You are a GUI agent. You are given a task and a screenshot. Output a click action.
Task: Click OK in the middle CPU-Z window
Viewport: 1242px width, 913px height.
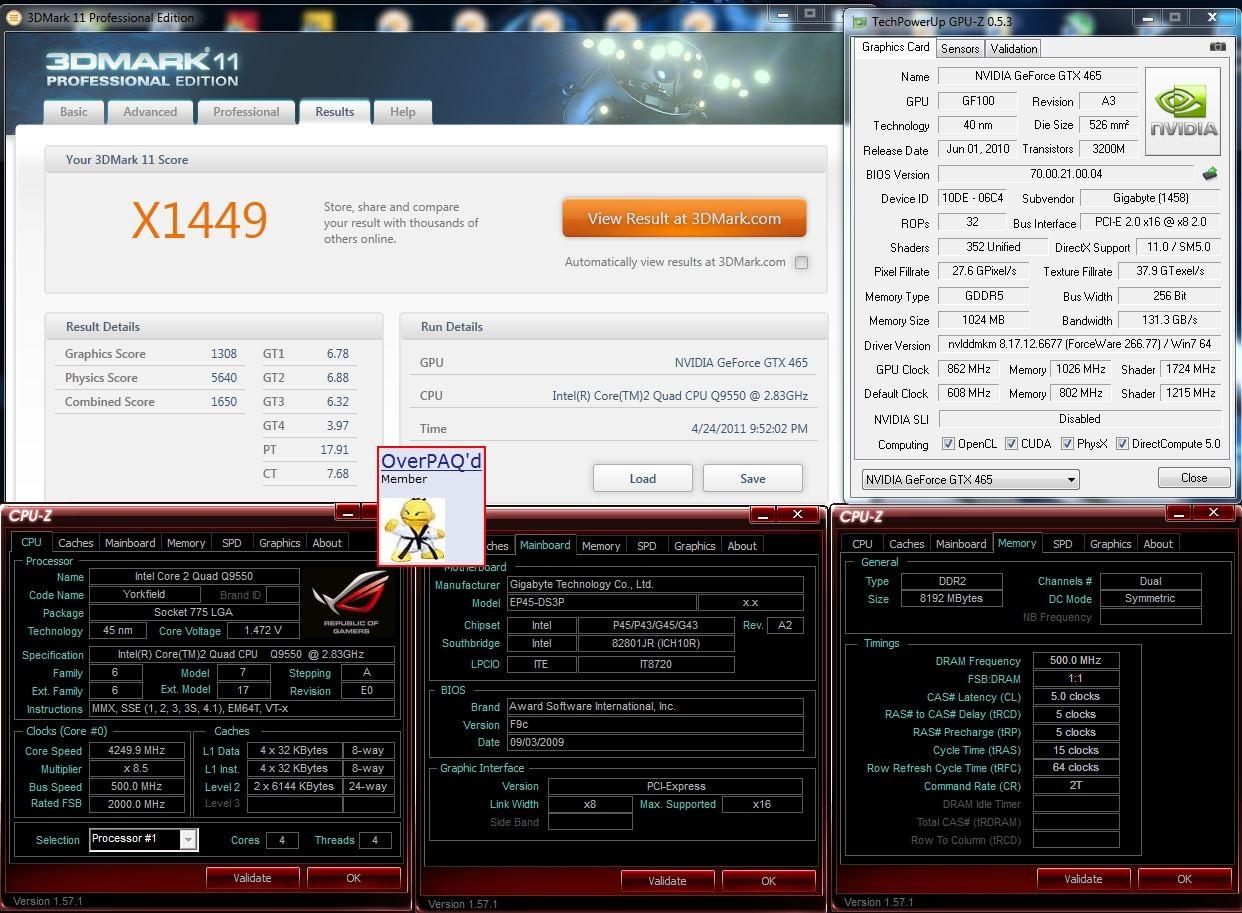coord(768,881)
